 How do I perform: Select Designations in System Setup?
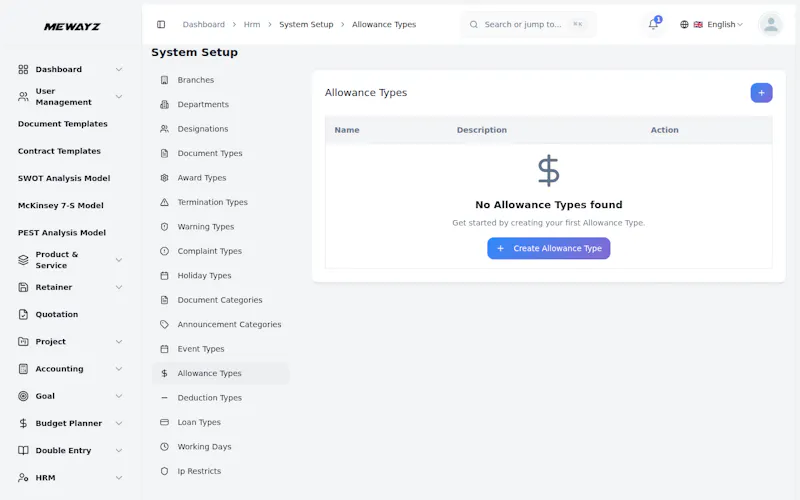click(220, 129)
